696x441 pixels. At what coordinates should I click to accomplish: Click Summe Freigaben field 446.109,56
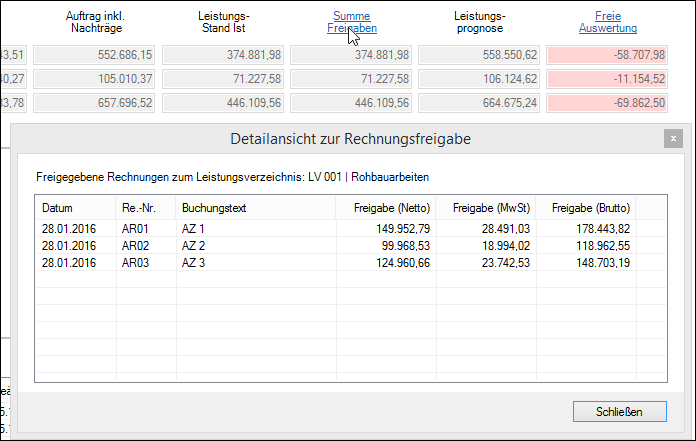tap(351, 103)
